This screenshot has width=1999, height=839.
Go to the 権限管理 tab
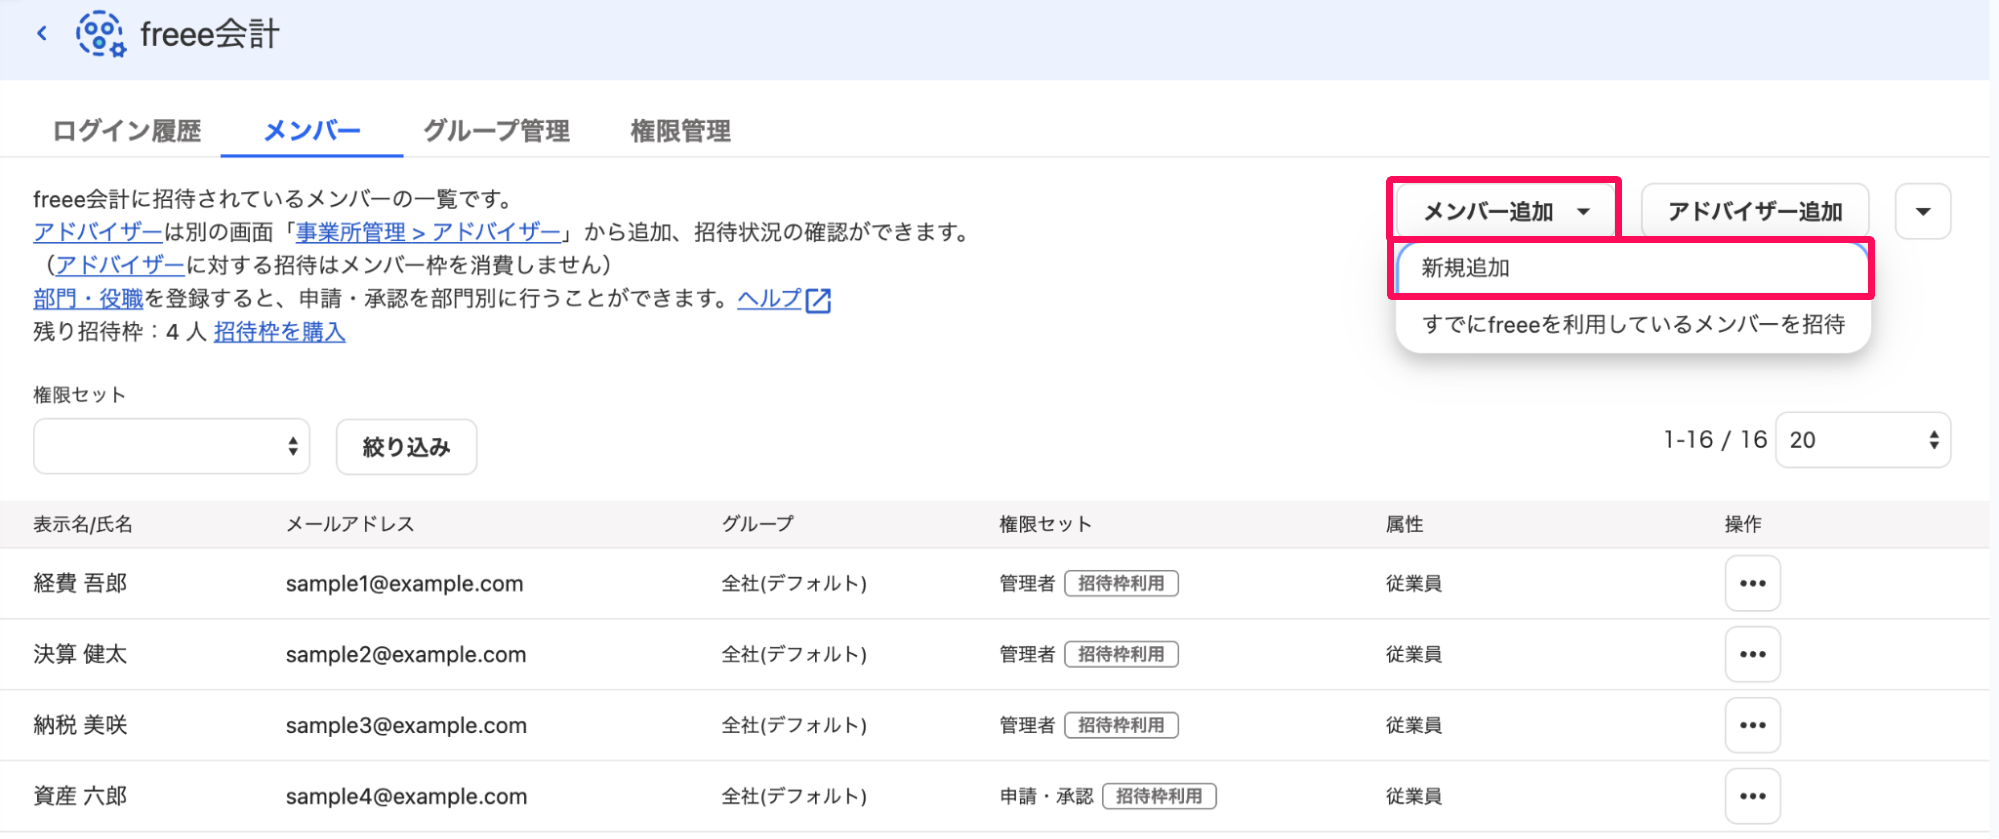click(x=680, y=131)
